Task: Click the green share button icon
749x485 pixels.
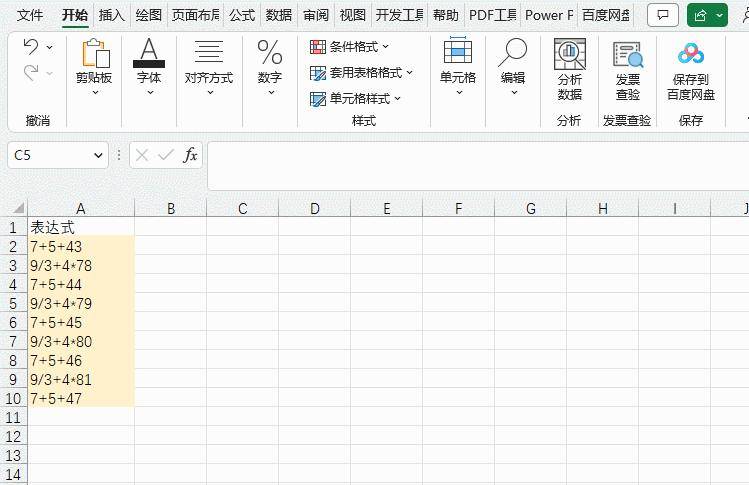Action: [x=700, y=15]
